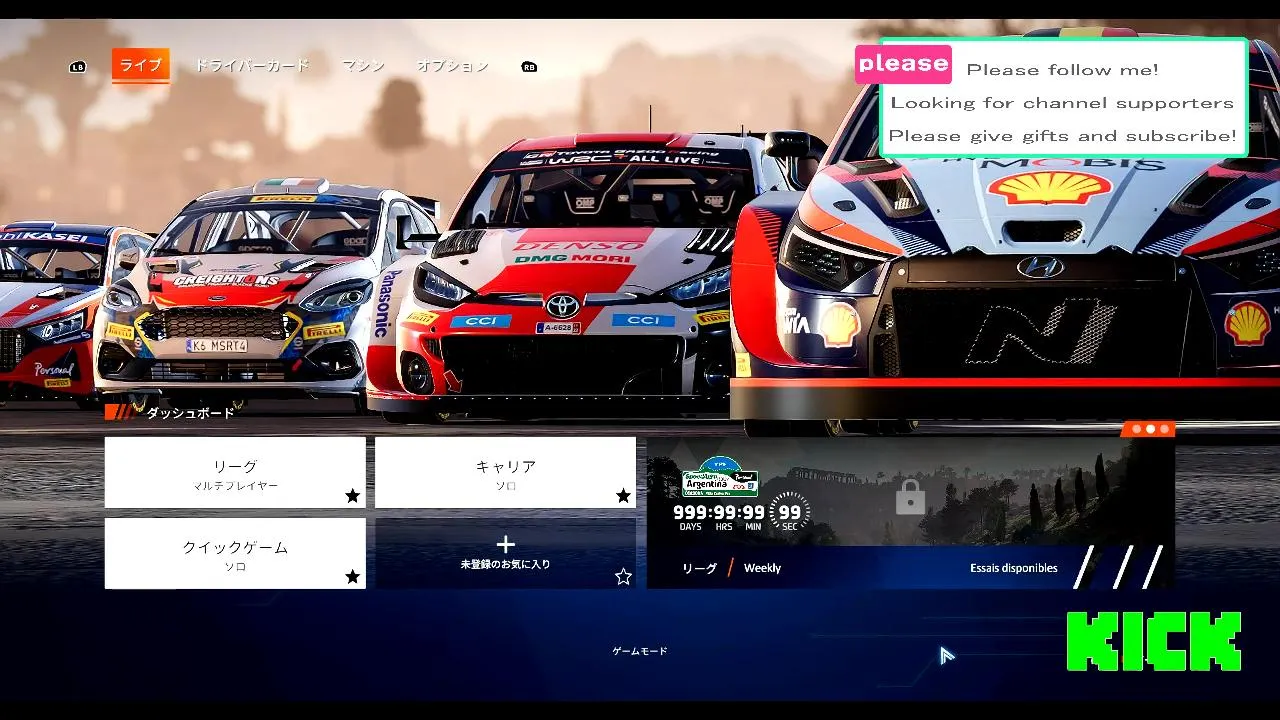Click the KICK logo overlay

(1154, 642)
